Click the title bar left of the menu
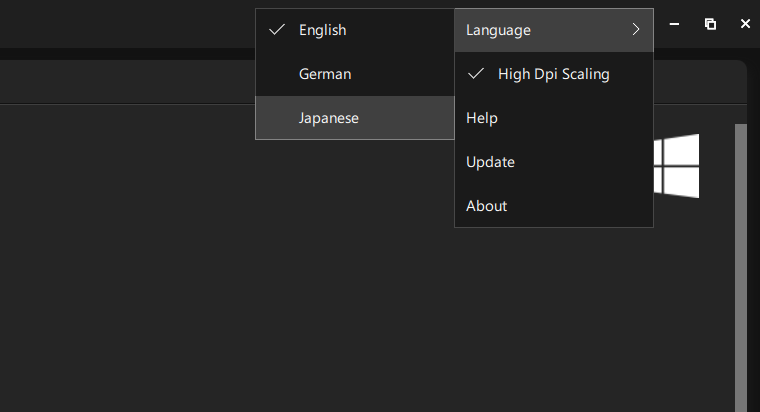The height and width of the screenshot is (412, 760). 126,24
